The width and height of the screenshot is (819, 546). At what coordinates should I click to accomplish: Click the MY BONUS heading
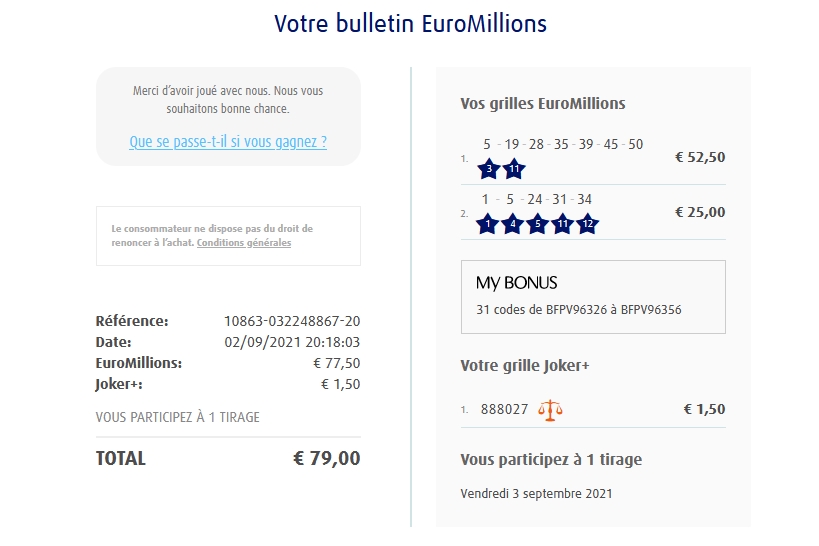(516, 283)
